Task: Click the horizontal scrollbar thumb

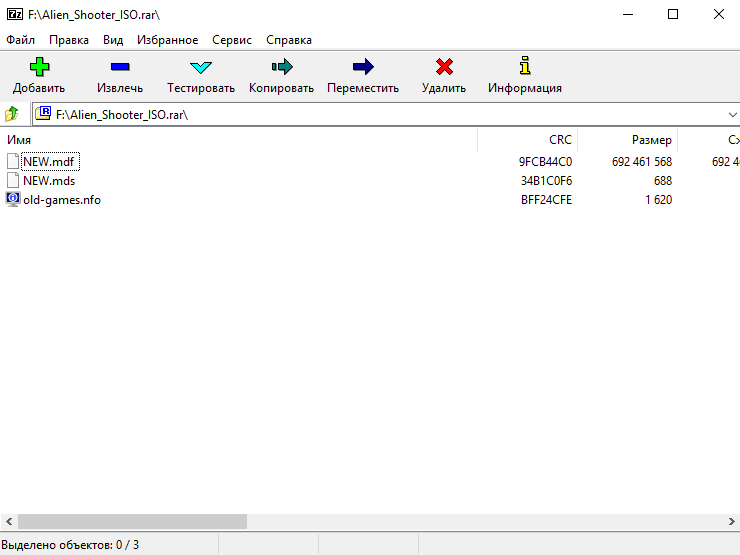Action: pyautogui.click(x=132, y=521)
